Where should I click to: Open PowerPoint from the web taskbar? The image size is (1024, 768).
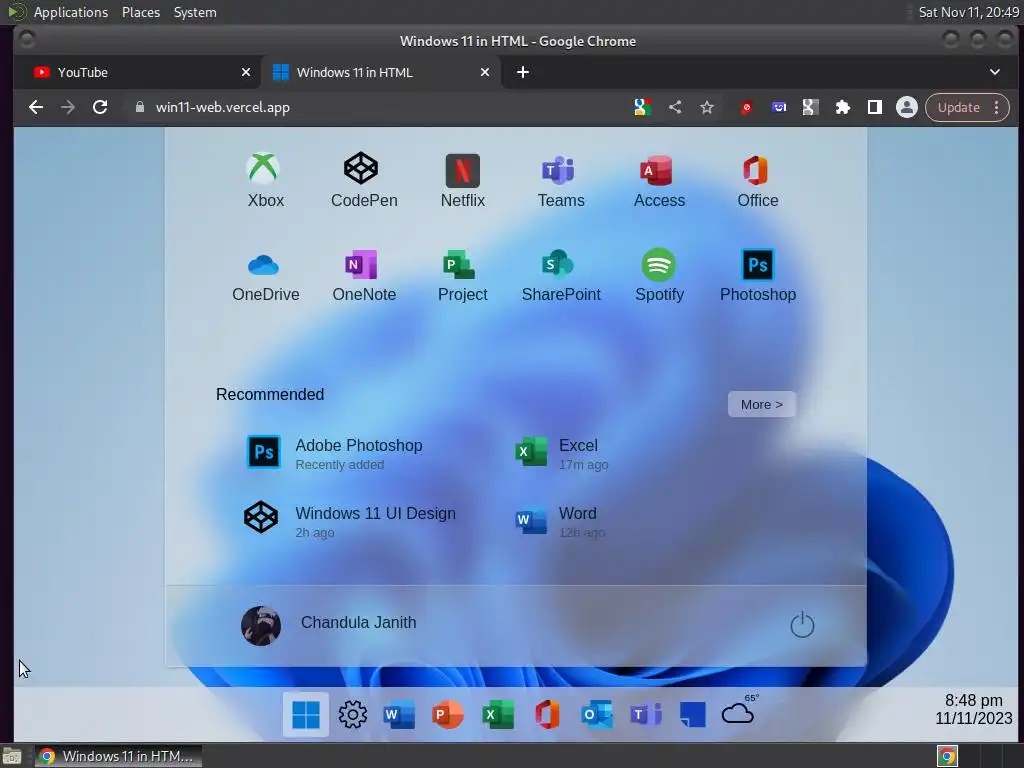448,714
